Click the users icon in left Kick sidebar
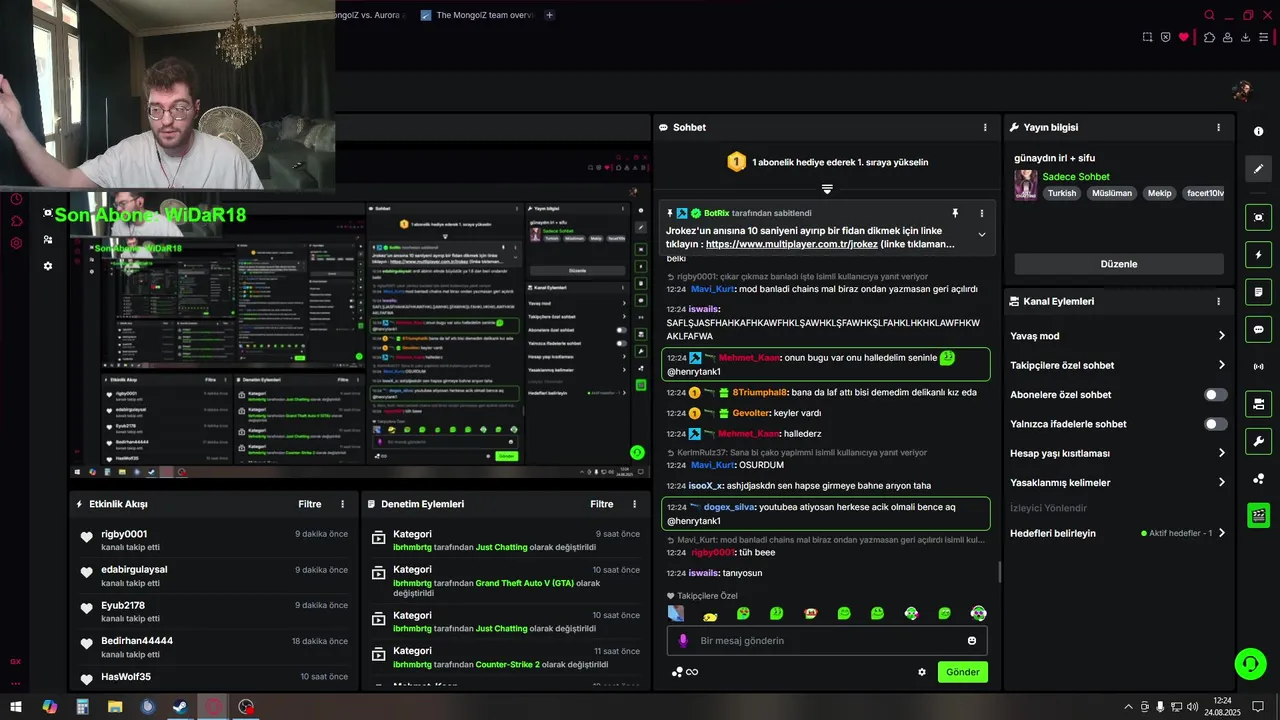Screen dimensions: 1280x720 coord(48,240)
